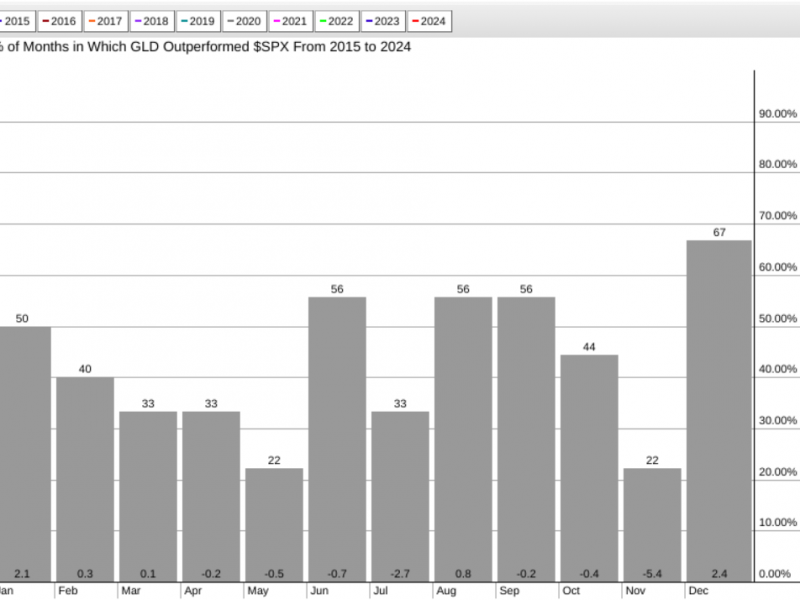Select the December bar in the chart
Screen dimensions: 800x600
(719, 411)
